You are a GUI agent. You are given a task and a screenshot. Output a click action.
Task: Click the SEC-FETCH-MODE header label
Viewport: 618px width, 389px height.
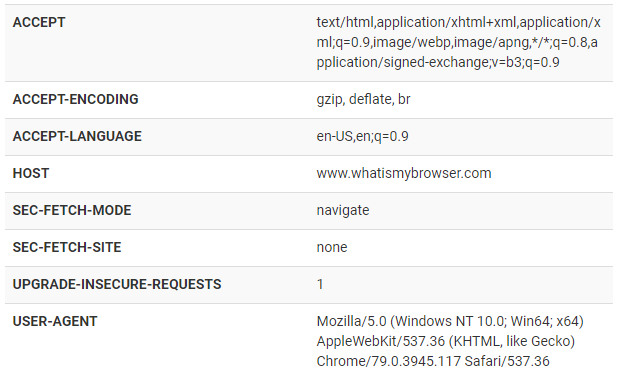pos(72,210)
